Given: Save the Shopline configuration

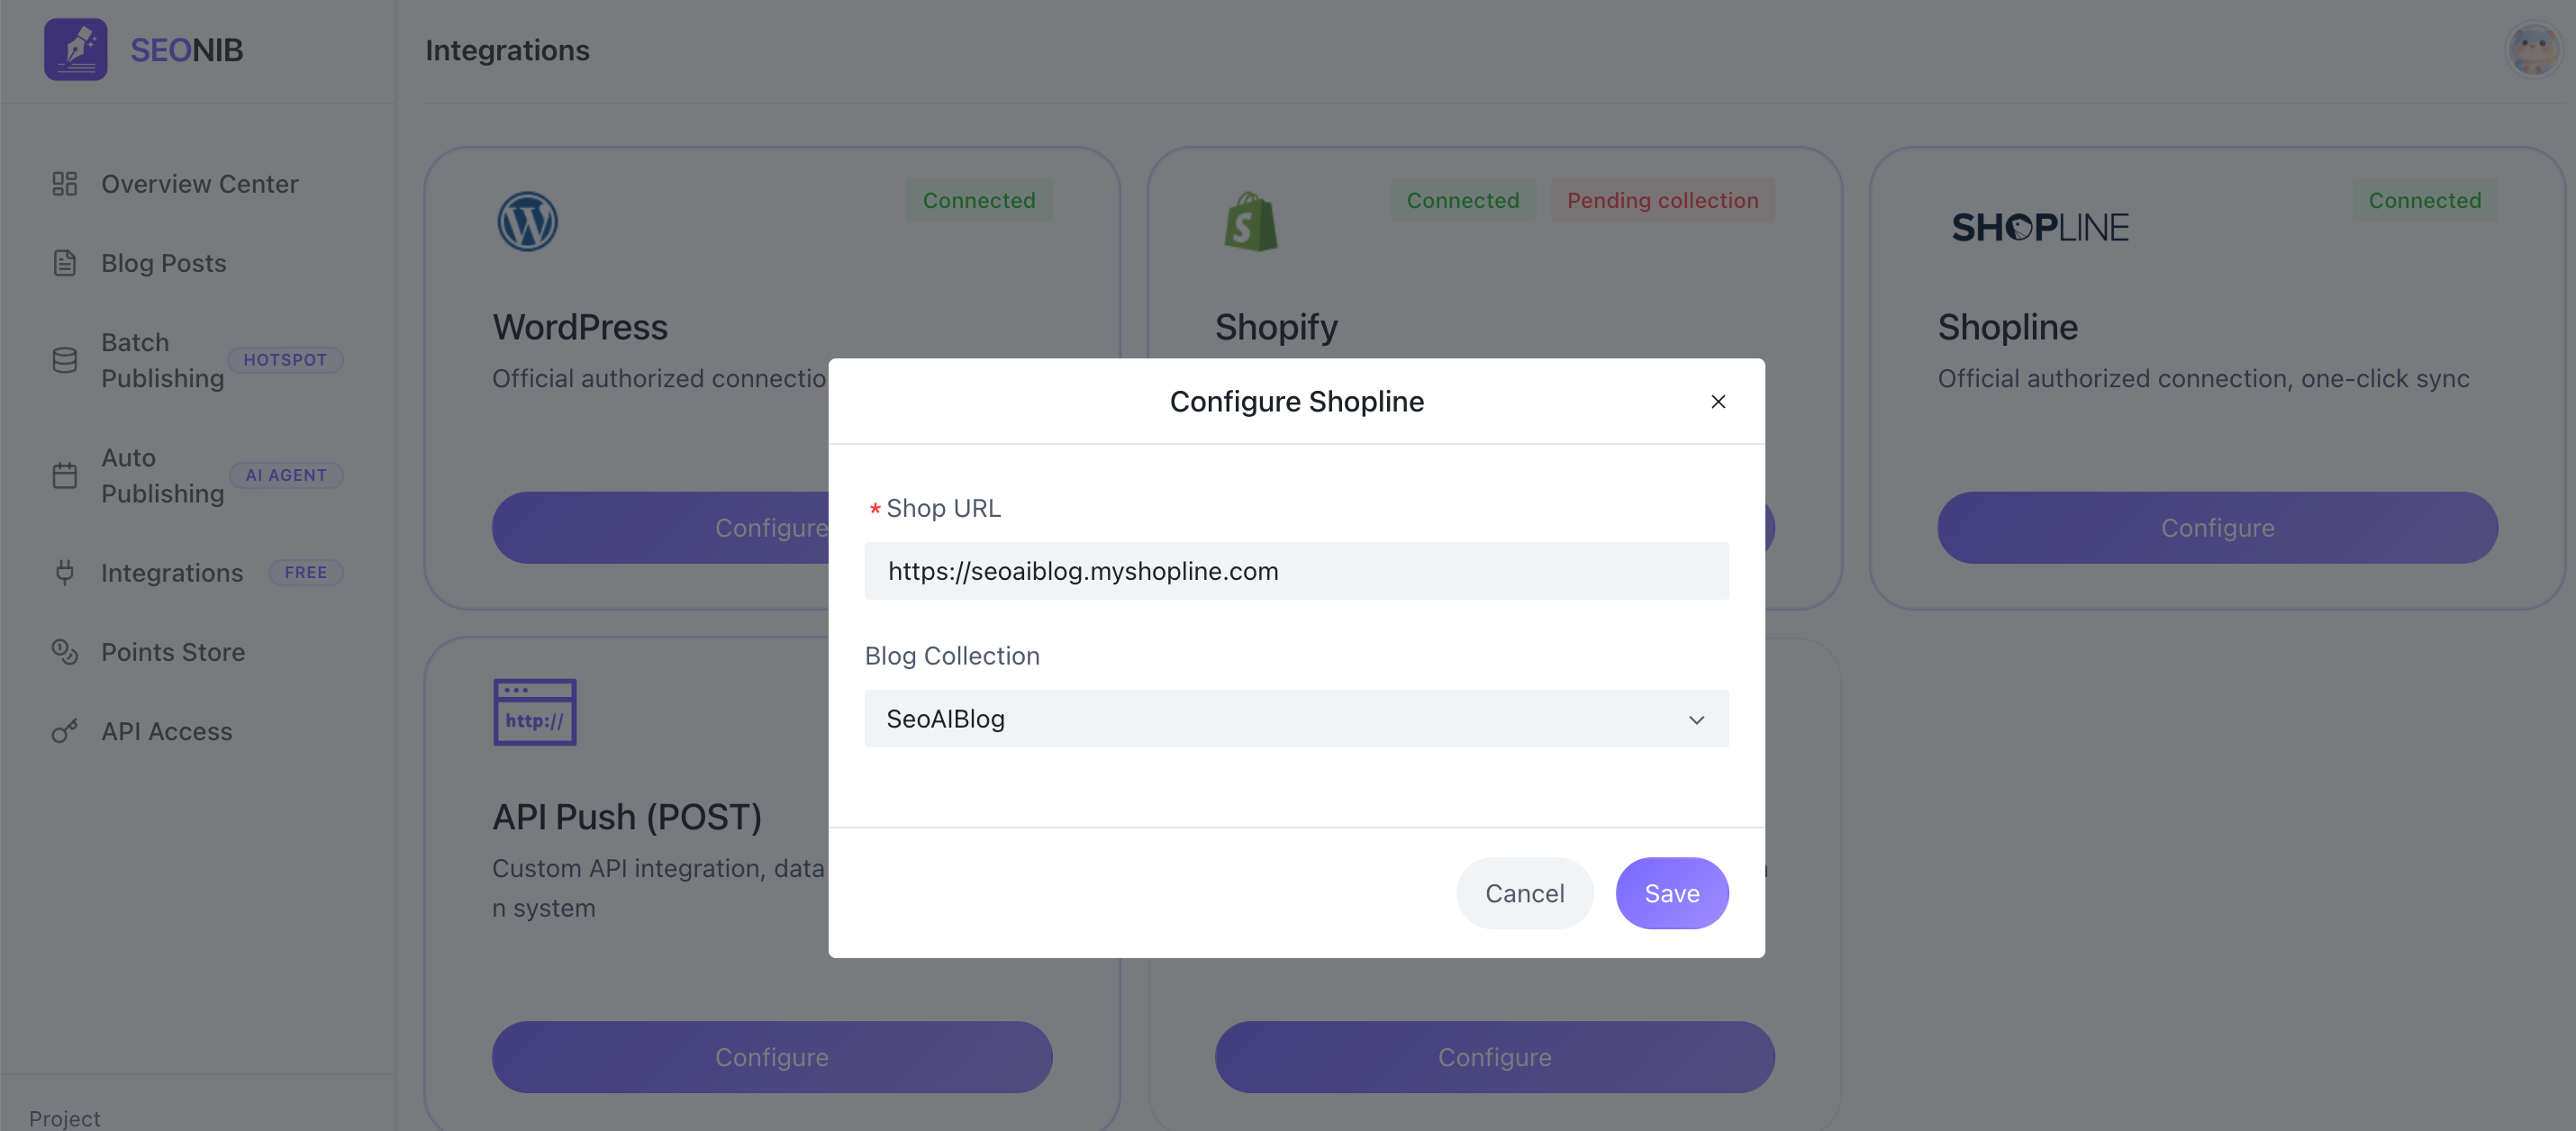Looking at the screenshot, I should click(x=1672, y=893).
